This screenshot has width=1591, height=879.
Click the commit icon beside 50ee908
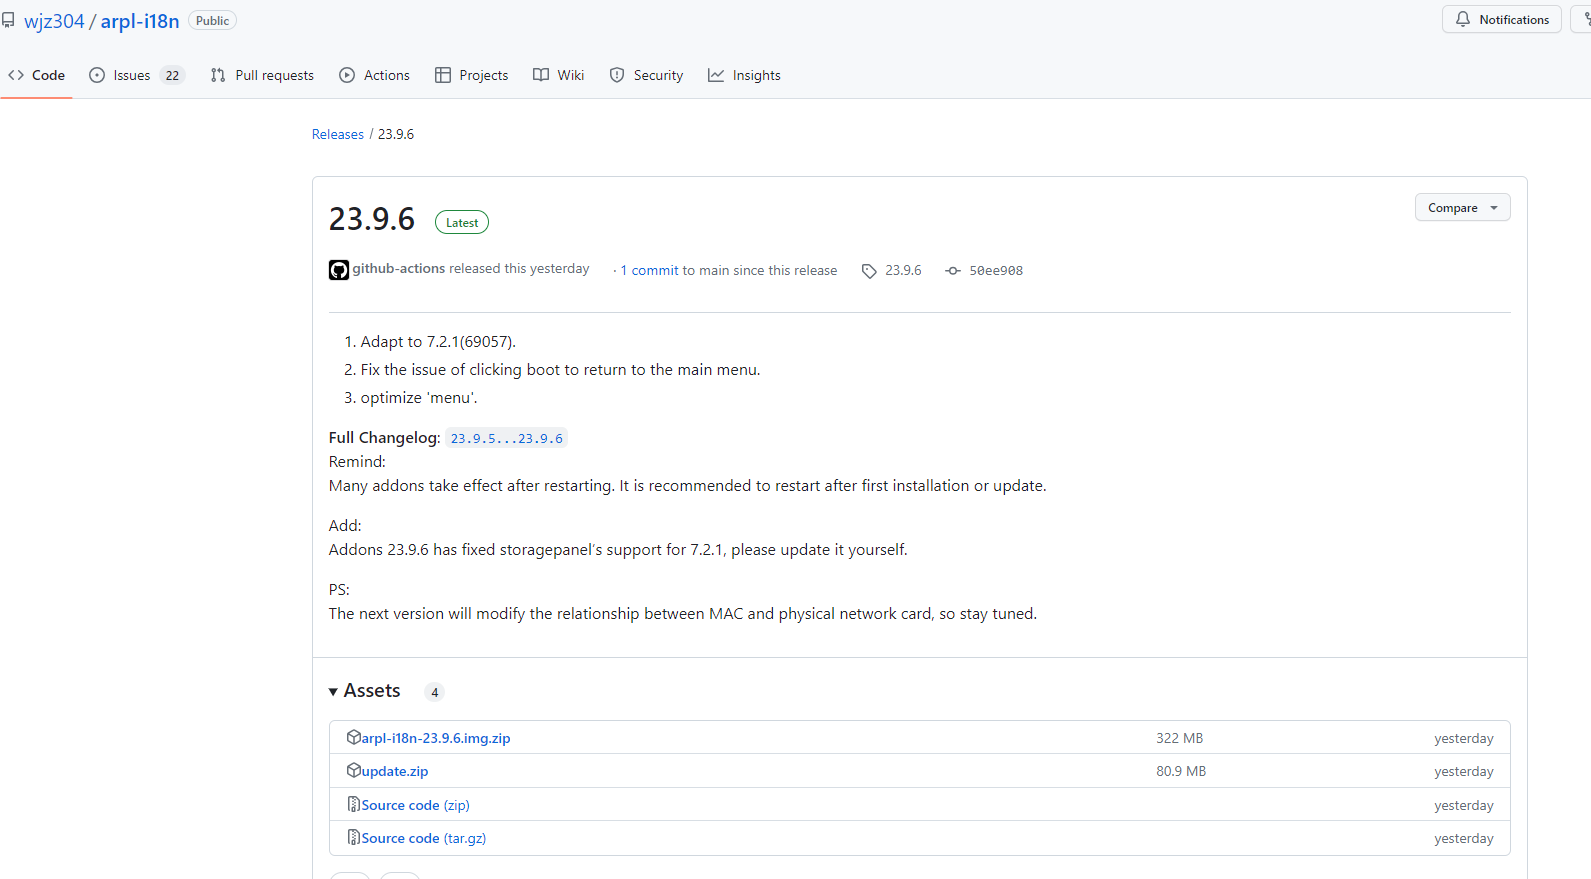pyautogui.click(x=953, y=271)
